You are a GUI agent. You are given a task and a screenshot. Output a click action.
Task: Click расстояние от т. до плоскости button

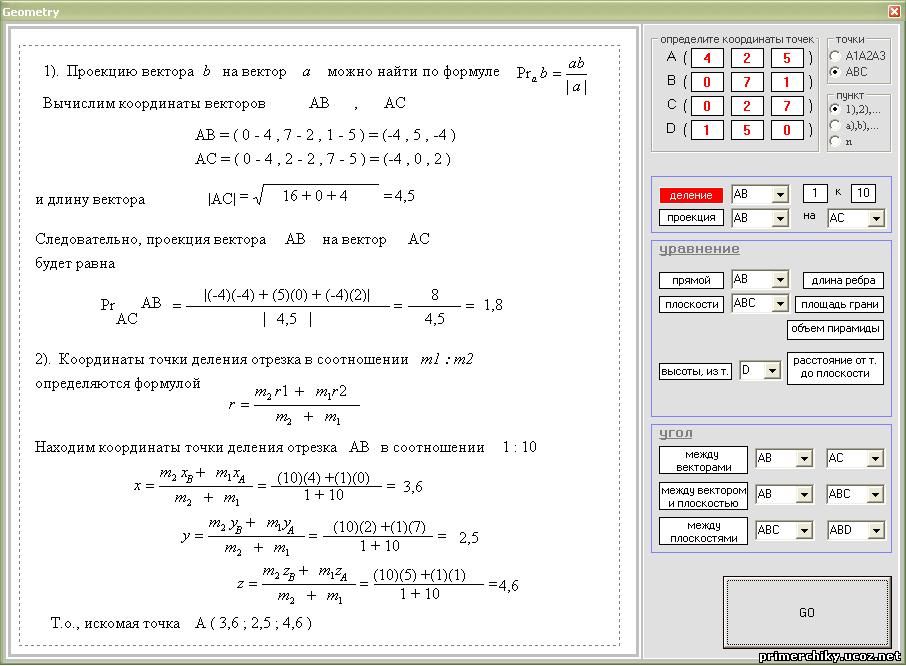(x=836, y=368)
